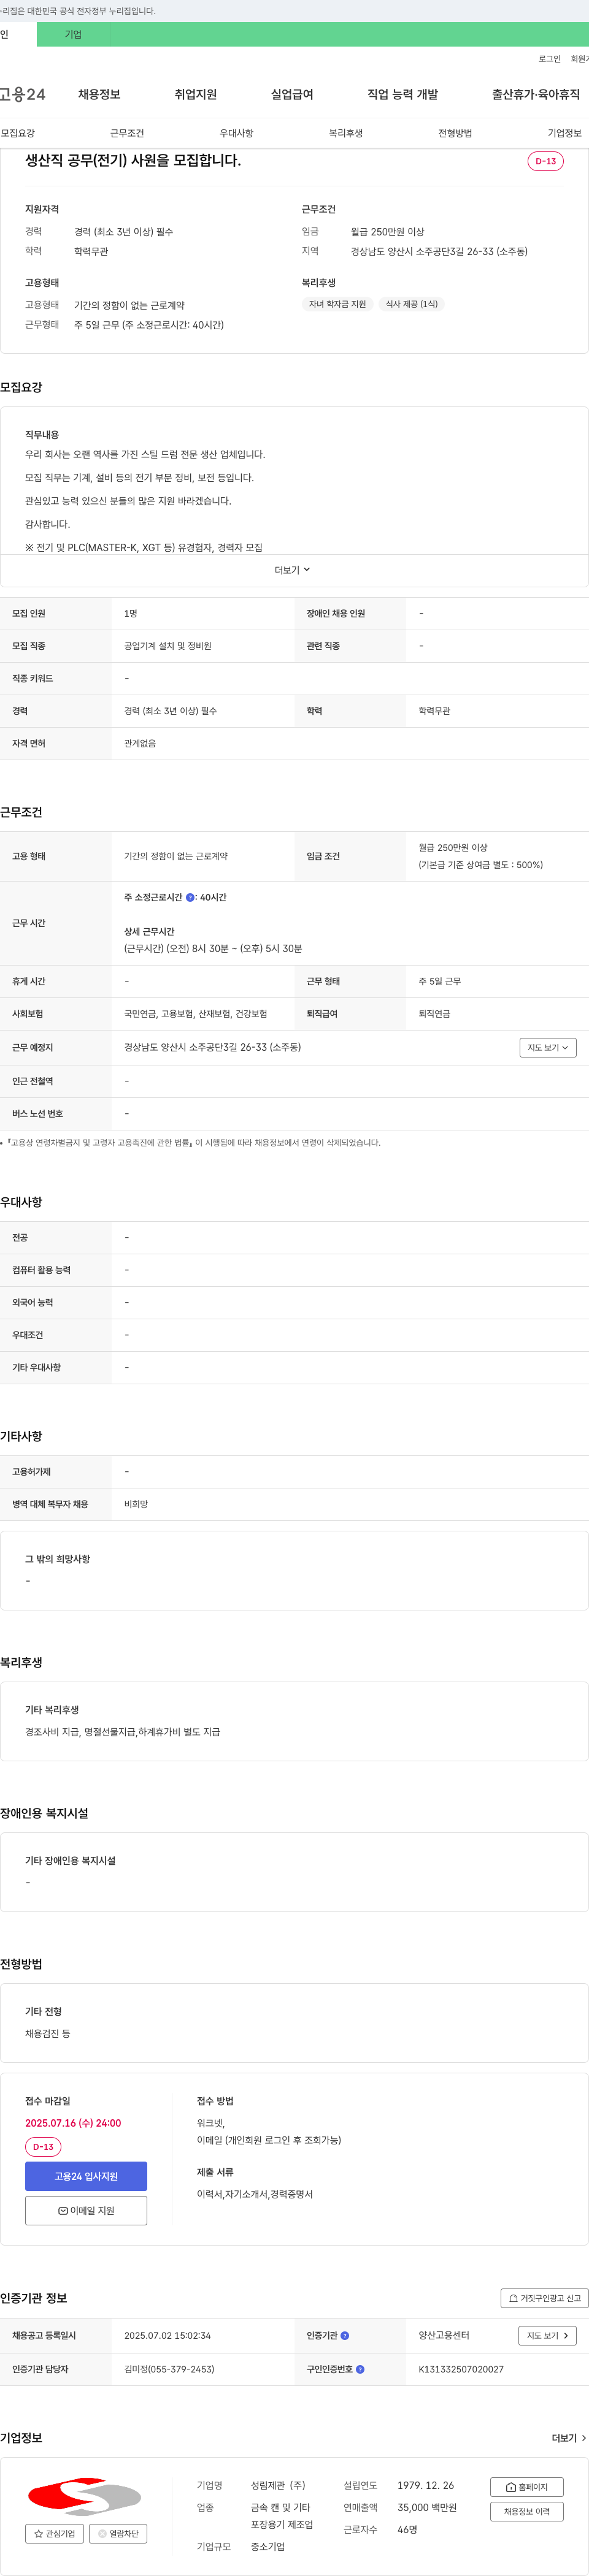Click the 자녀 학자금 지원 tag
The width and height of the screenshot is (589, 2576).
pos(338,304)
